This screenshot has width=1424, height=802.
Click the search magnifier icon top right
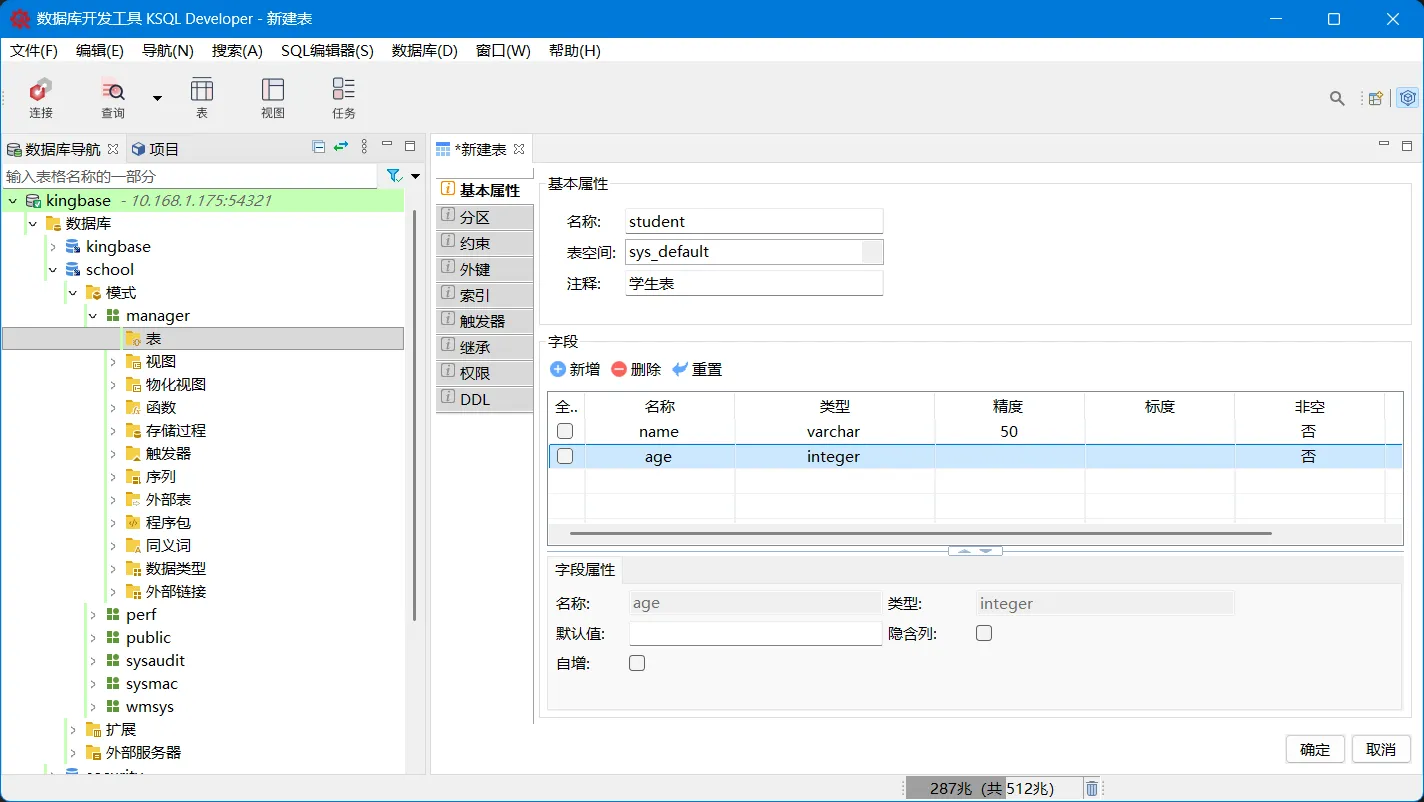[1337, 99]
